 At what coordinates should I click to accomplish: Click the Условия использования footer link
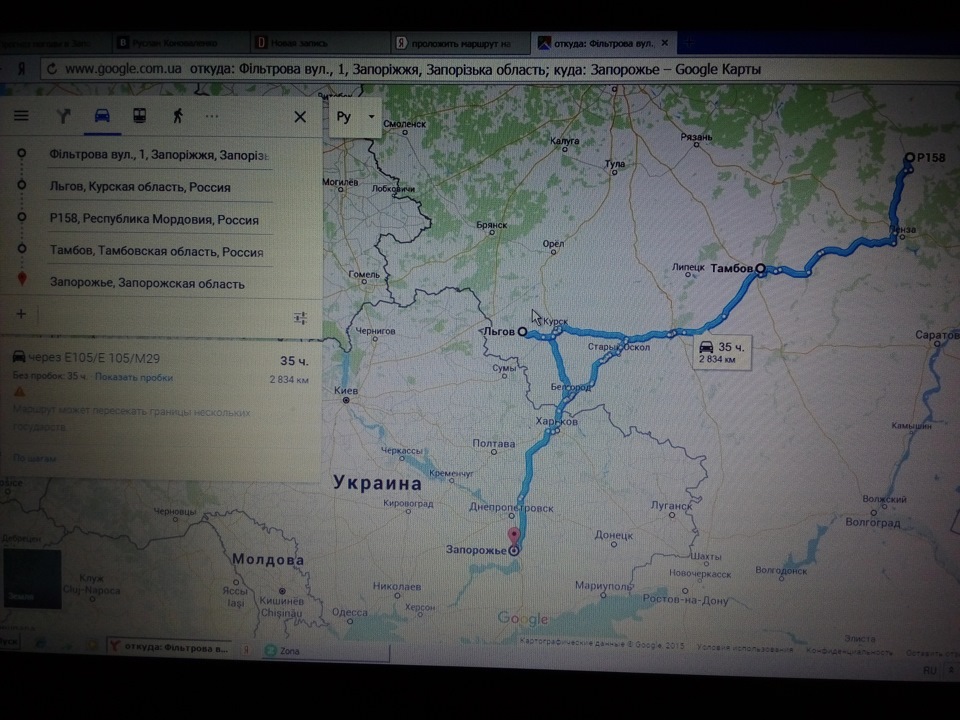click(744, 648)
